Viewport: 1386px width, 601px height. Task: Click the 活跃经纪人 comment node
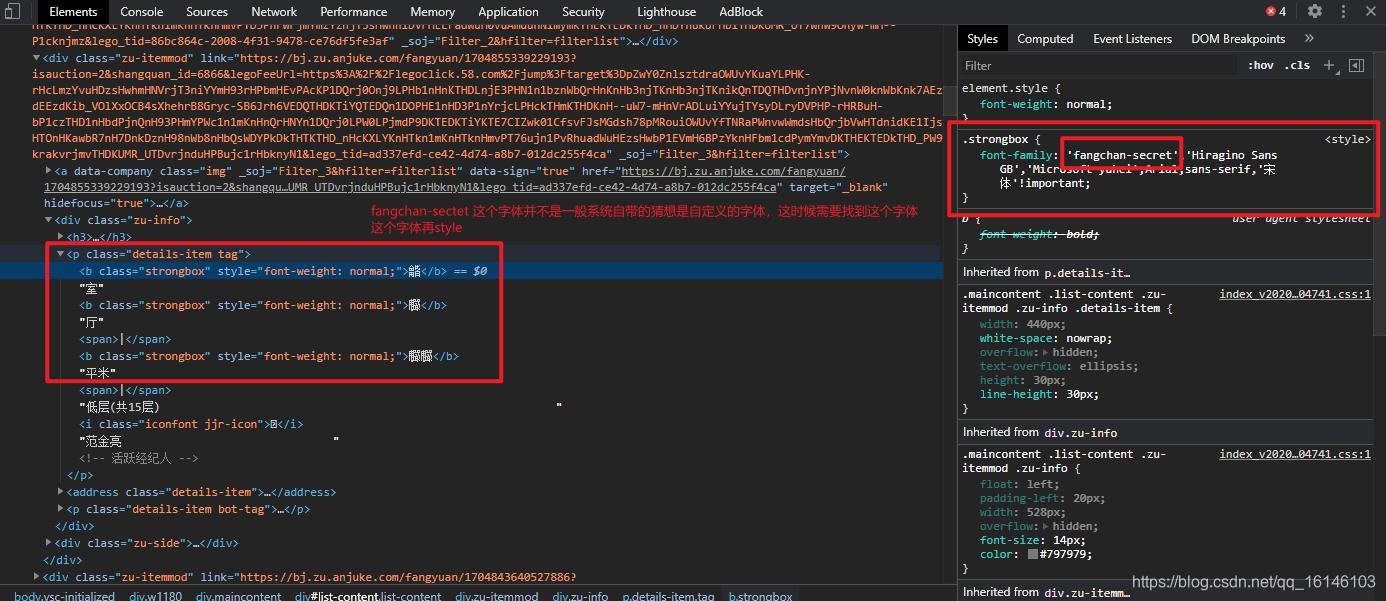click(x=139, y=458)
